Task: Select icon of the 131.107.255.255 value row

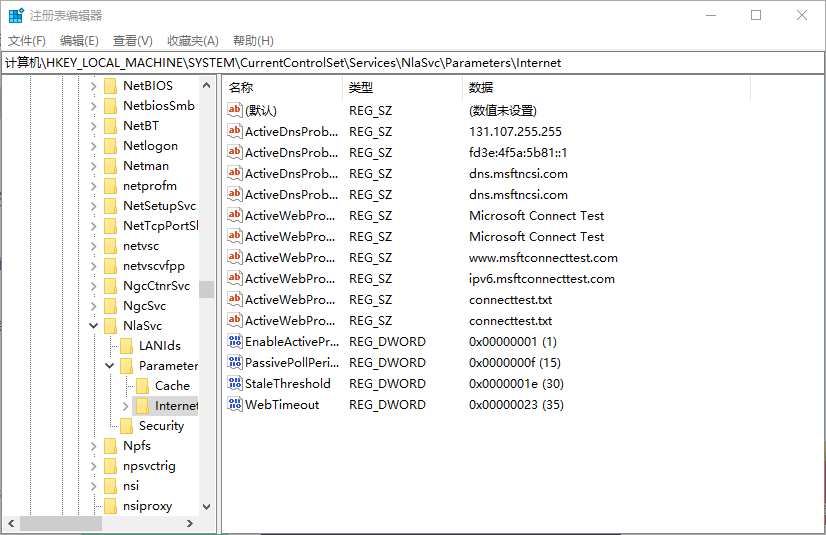Action: 235,132
